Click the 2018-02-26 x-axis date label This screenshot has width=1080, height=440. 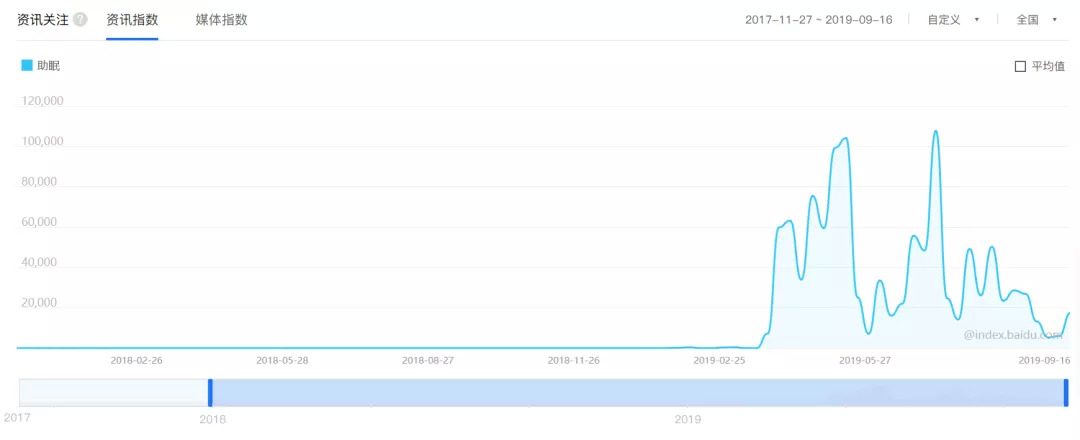[136, 360]
